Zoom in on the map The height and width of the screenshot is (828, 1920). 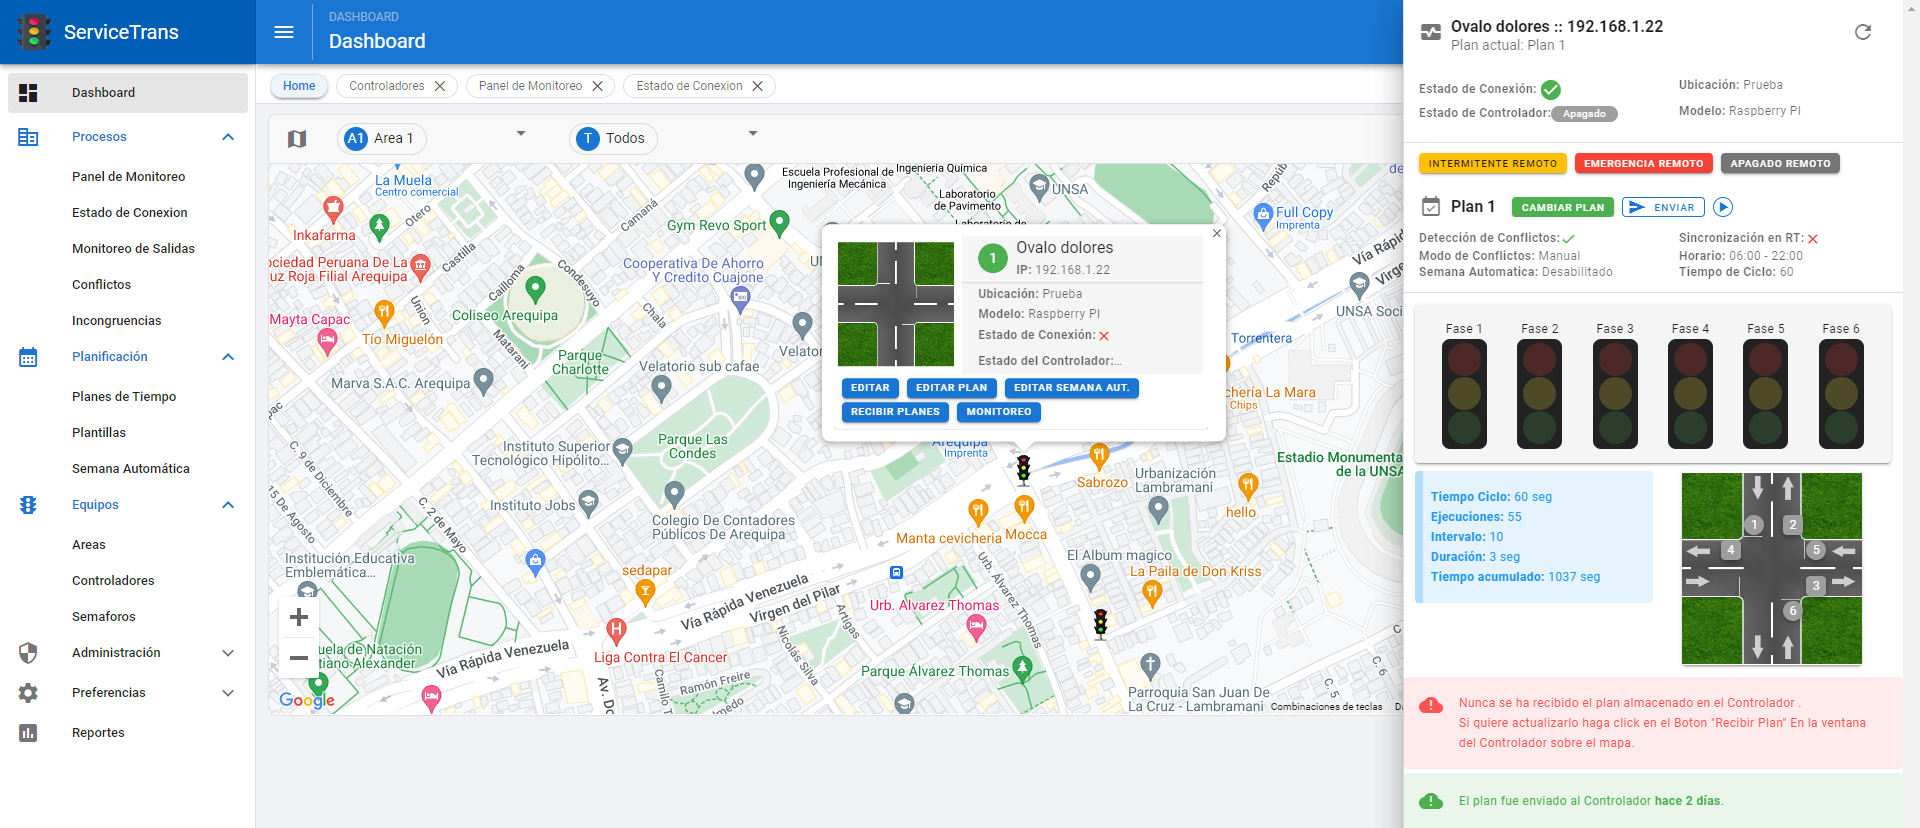[x=298, y=617]
